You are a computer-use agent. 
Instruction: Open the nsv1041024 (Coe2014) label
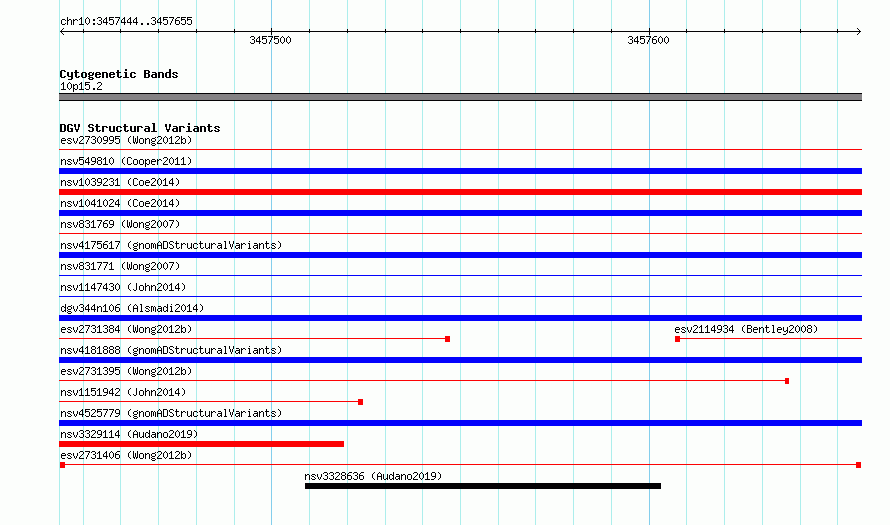[x=120, y=203]
